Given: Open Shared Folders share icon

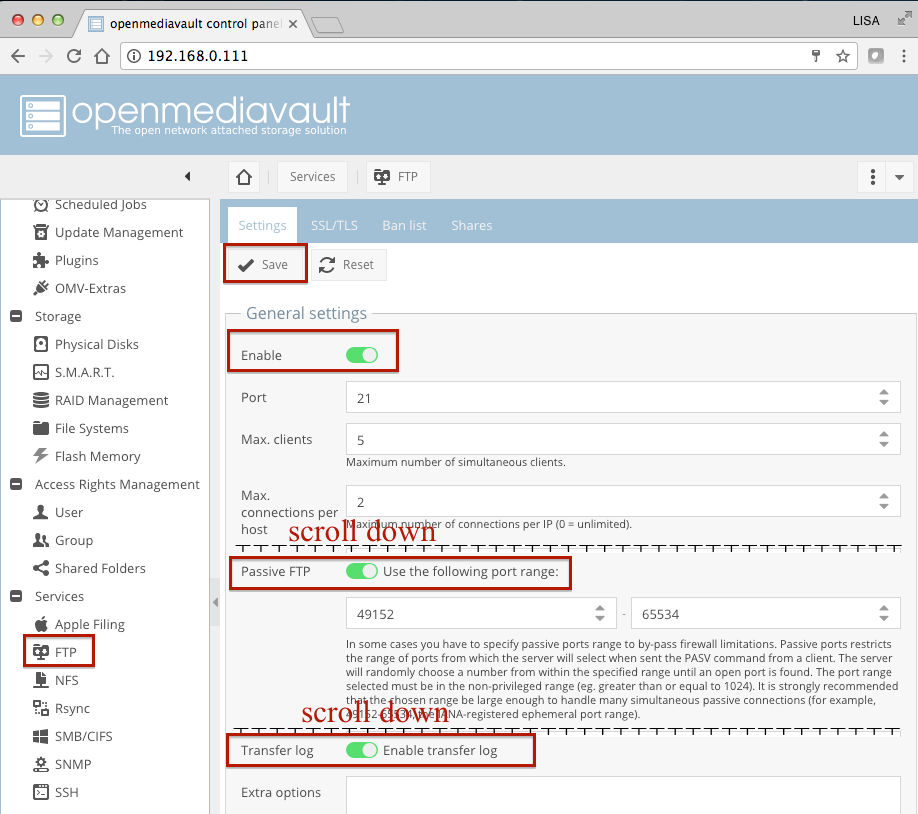Looking at the screenshot, I should click(x=40, y=568).
